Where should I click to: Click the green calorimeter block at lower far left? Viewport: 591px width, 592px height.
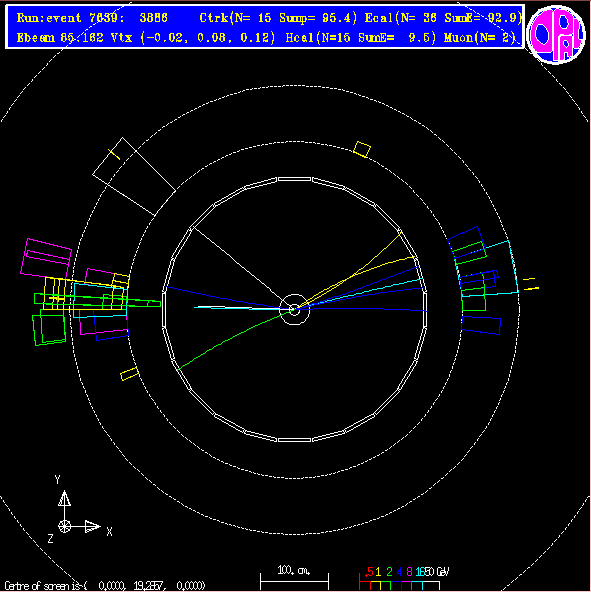point(49,330)
